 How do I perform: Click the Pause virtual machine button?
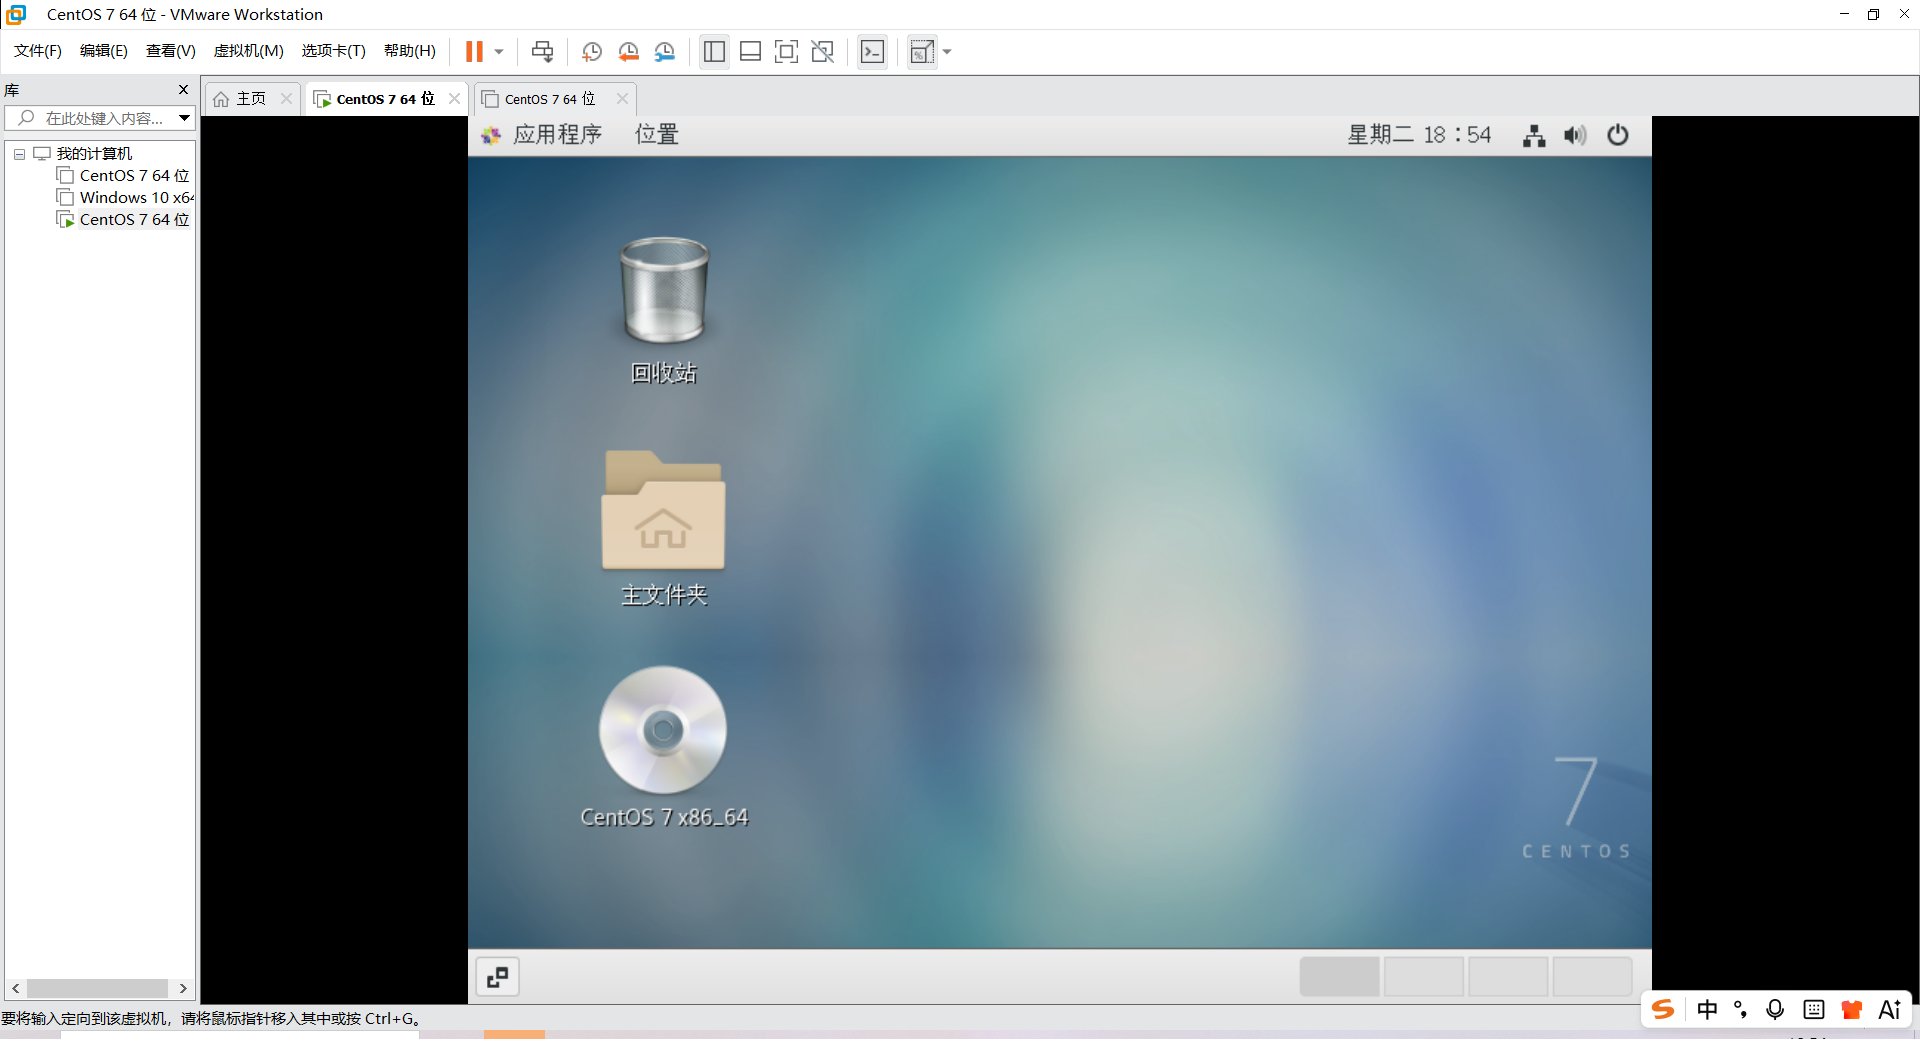[x=474, y=52]
